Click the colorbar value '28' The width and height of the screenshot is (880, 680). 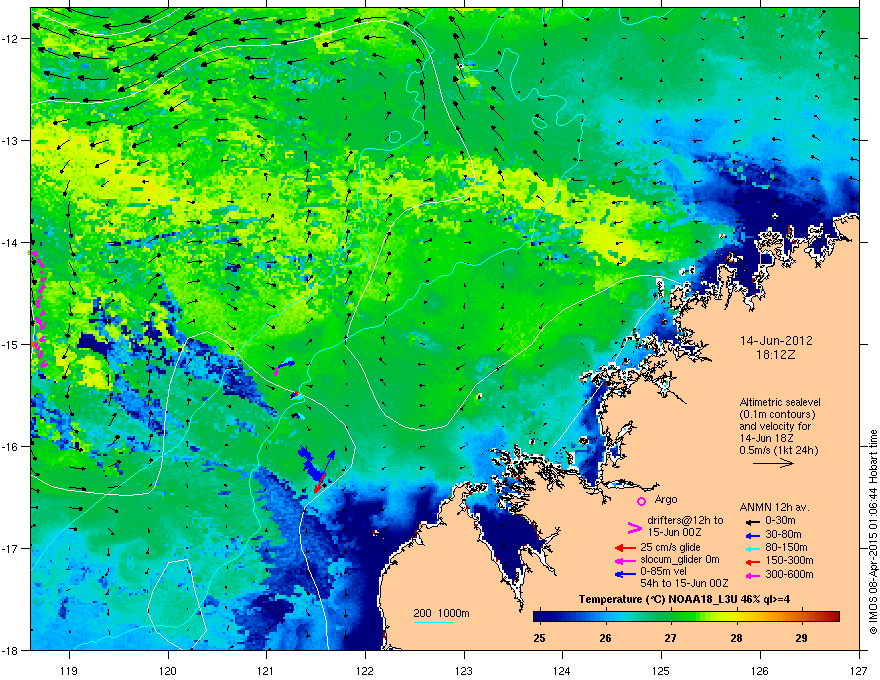tap(736, 638)
